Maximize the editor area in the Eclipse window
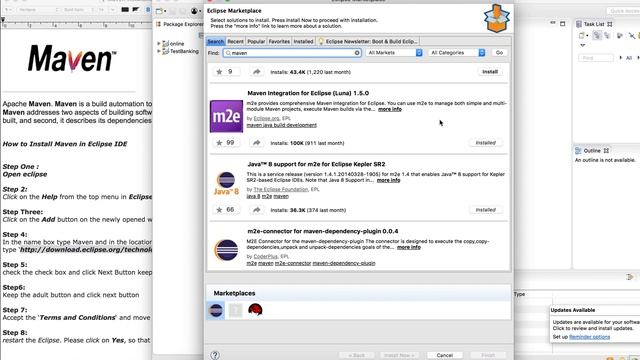The height and width of the screenshot is (360, 640). click(562, 24)
